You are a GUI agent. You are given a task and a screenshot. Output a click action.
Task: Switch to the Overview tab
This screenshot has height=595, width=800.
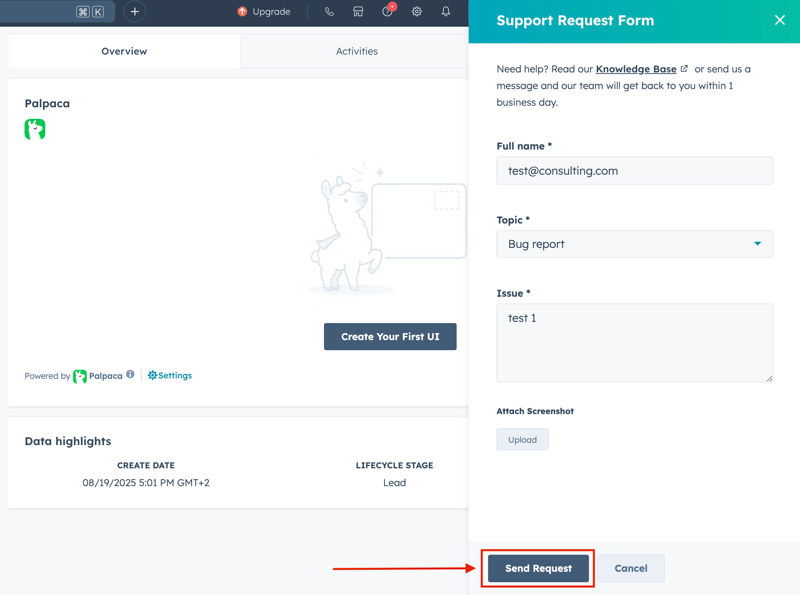124,51
